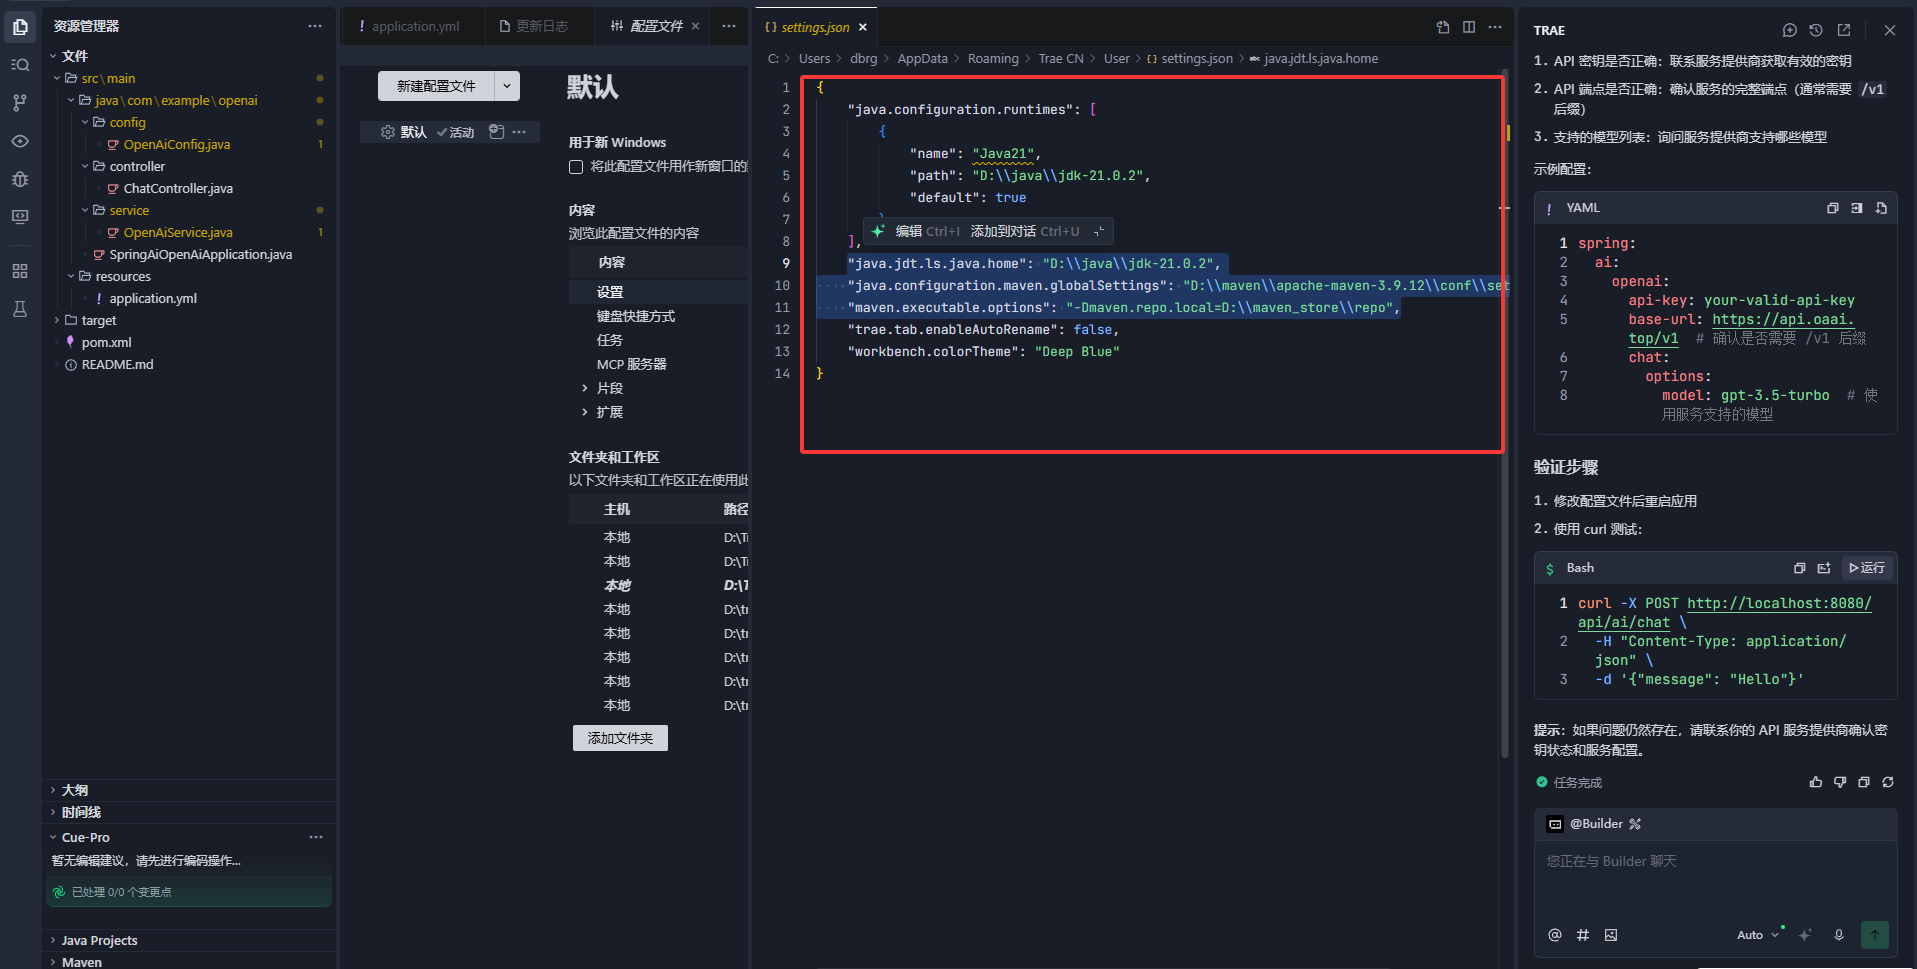
Task: Insert YAML code block at cursor
Action: 1857,208
